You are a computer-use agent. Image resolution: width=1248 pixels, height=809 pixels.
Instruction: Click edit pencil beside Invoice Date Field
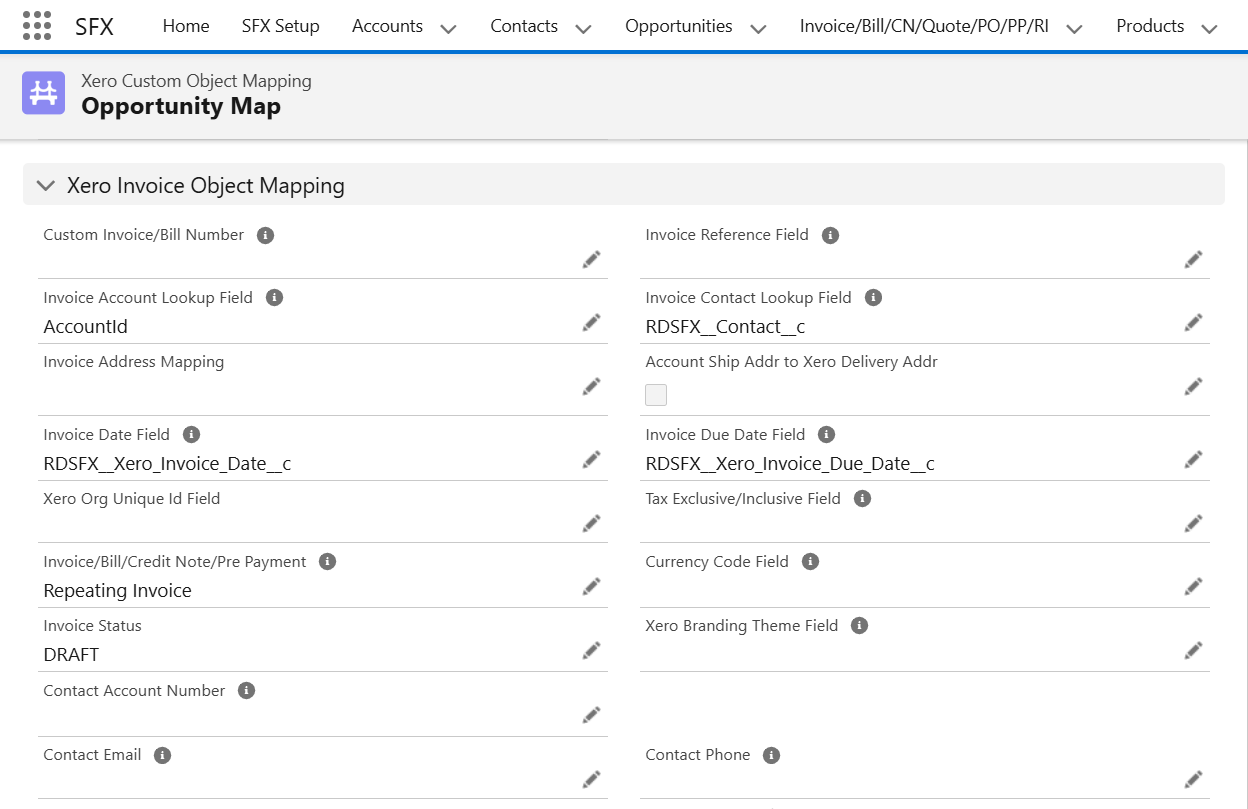591,460
